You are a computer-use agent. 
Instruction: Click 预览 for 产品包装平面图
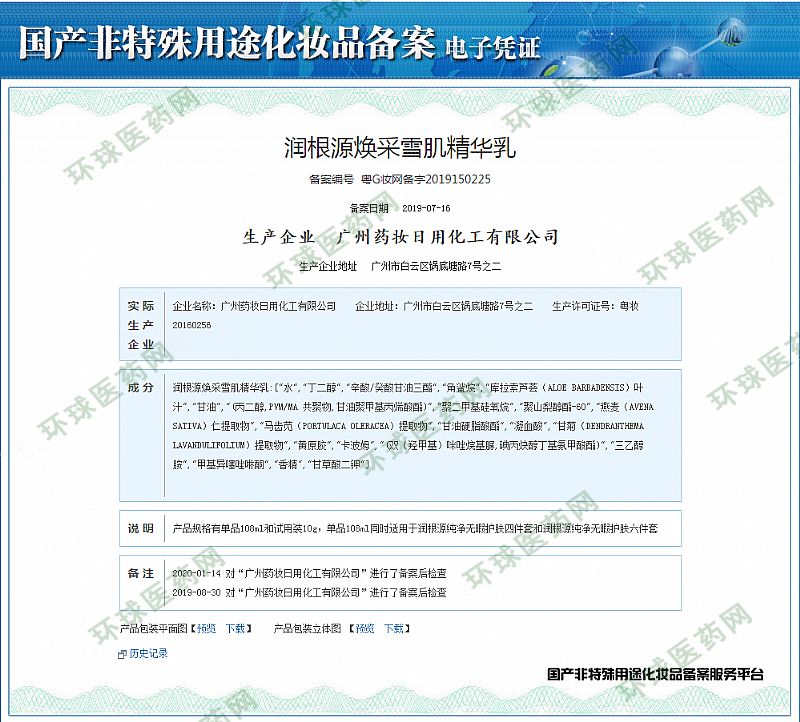click(x=205, y=629)
